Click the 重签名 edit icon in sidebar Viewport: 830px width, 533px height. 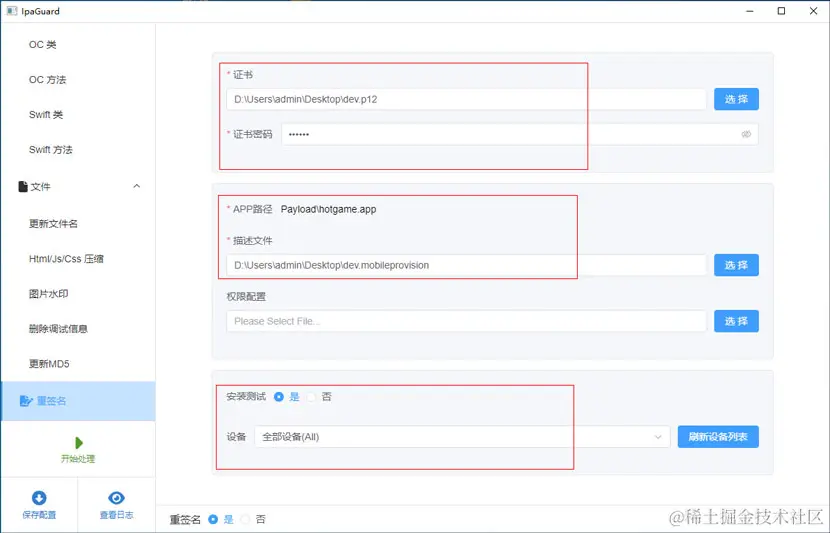click(x=26, y=401)
